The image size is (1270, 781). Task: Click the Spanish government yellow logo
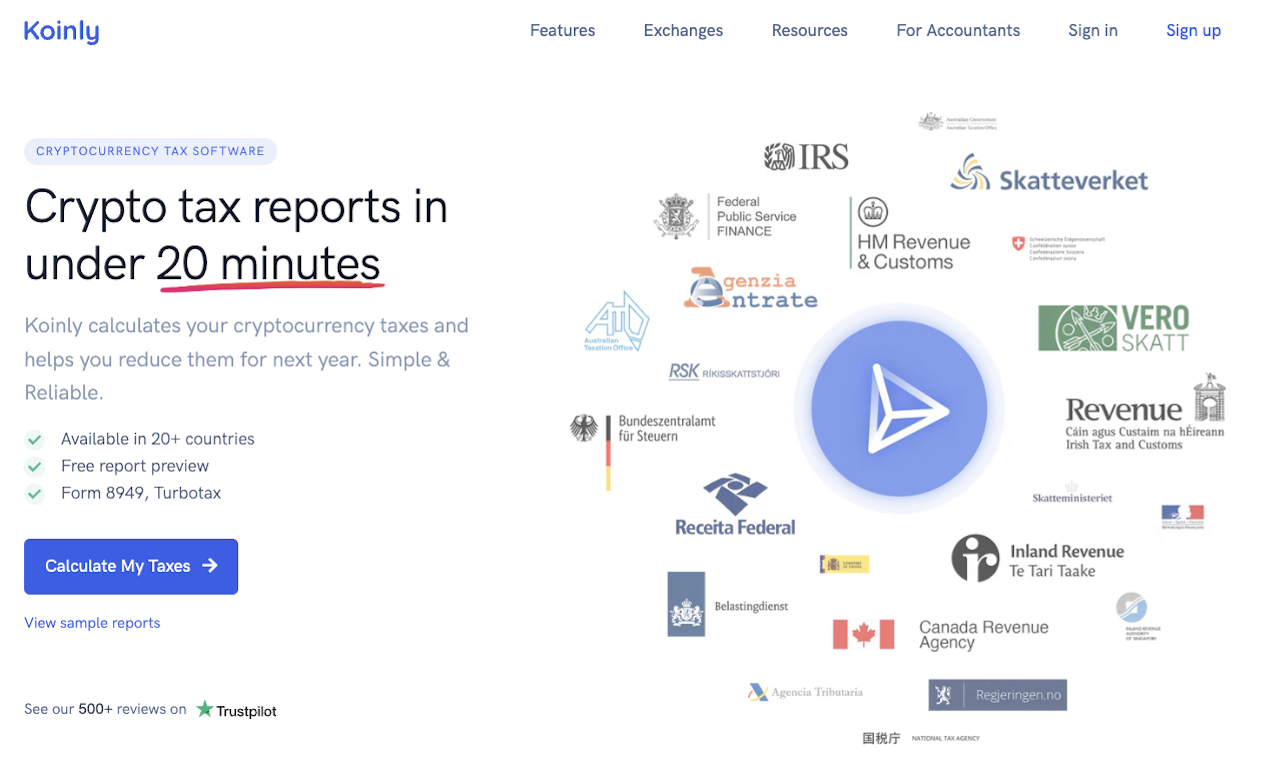pyautogui.click(x=844, y=565)
